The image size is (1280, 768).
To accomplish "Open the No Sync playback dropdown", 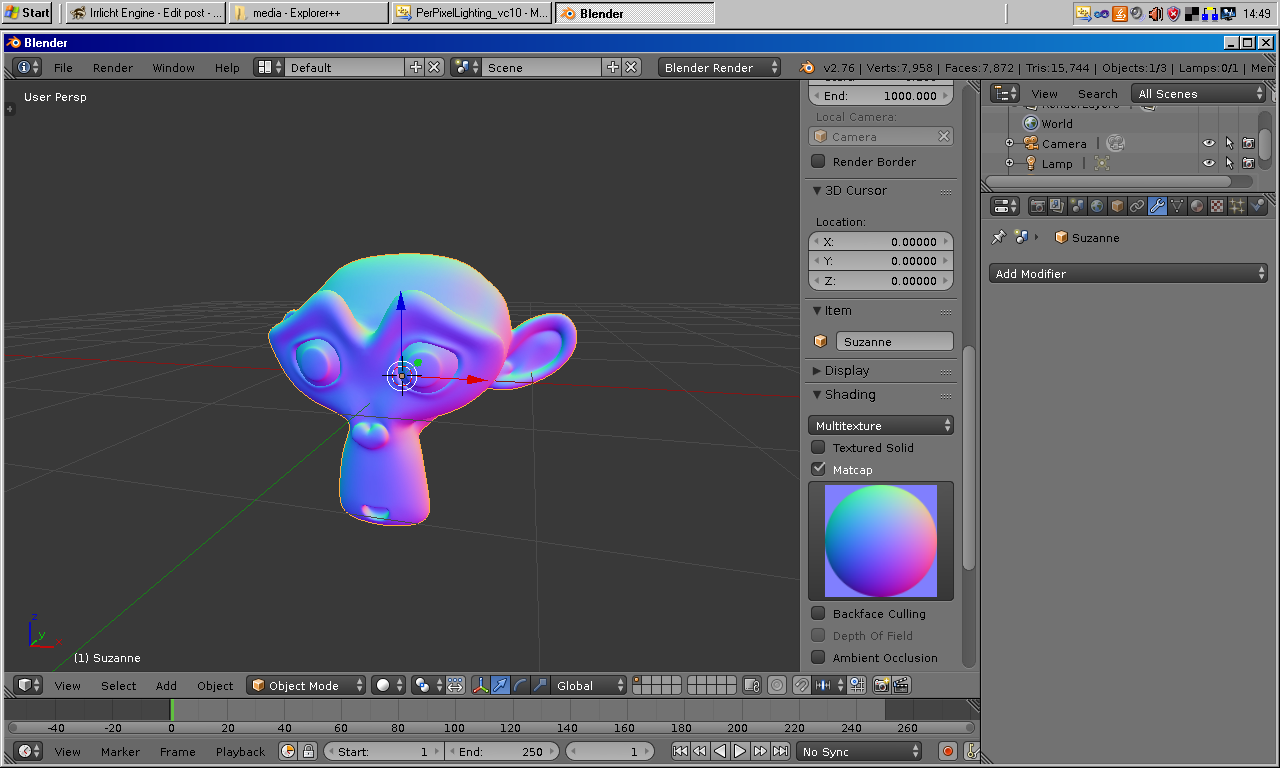I will point(859,751).
